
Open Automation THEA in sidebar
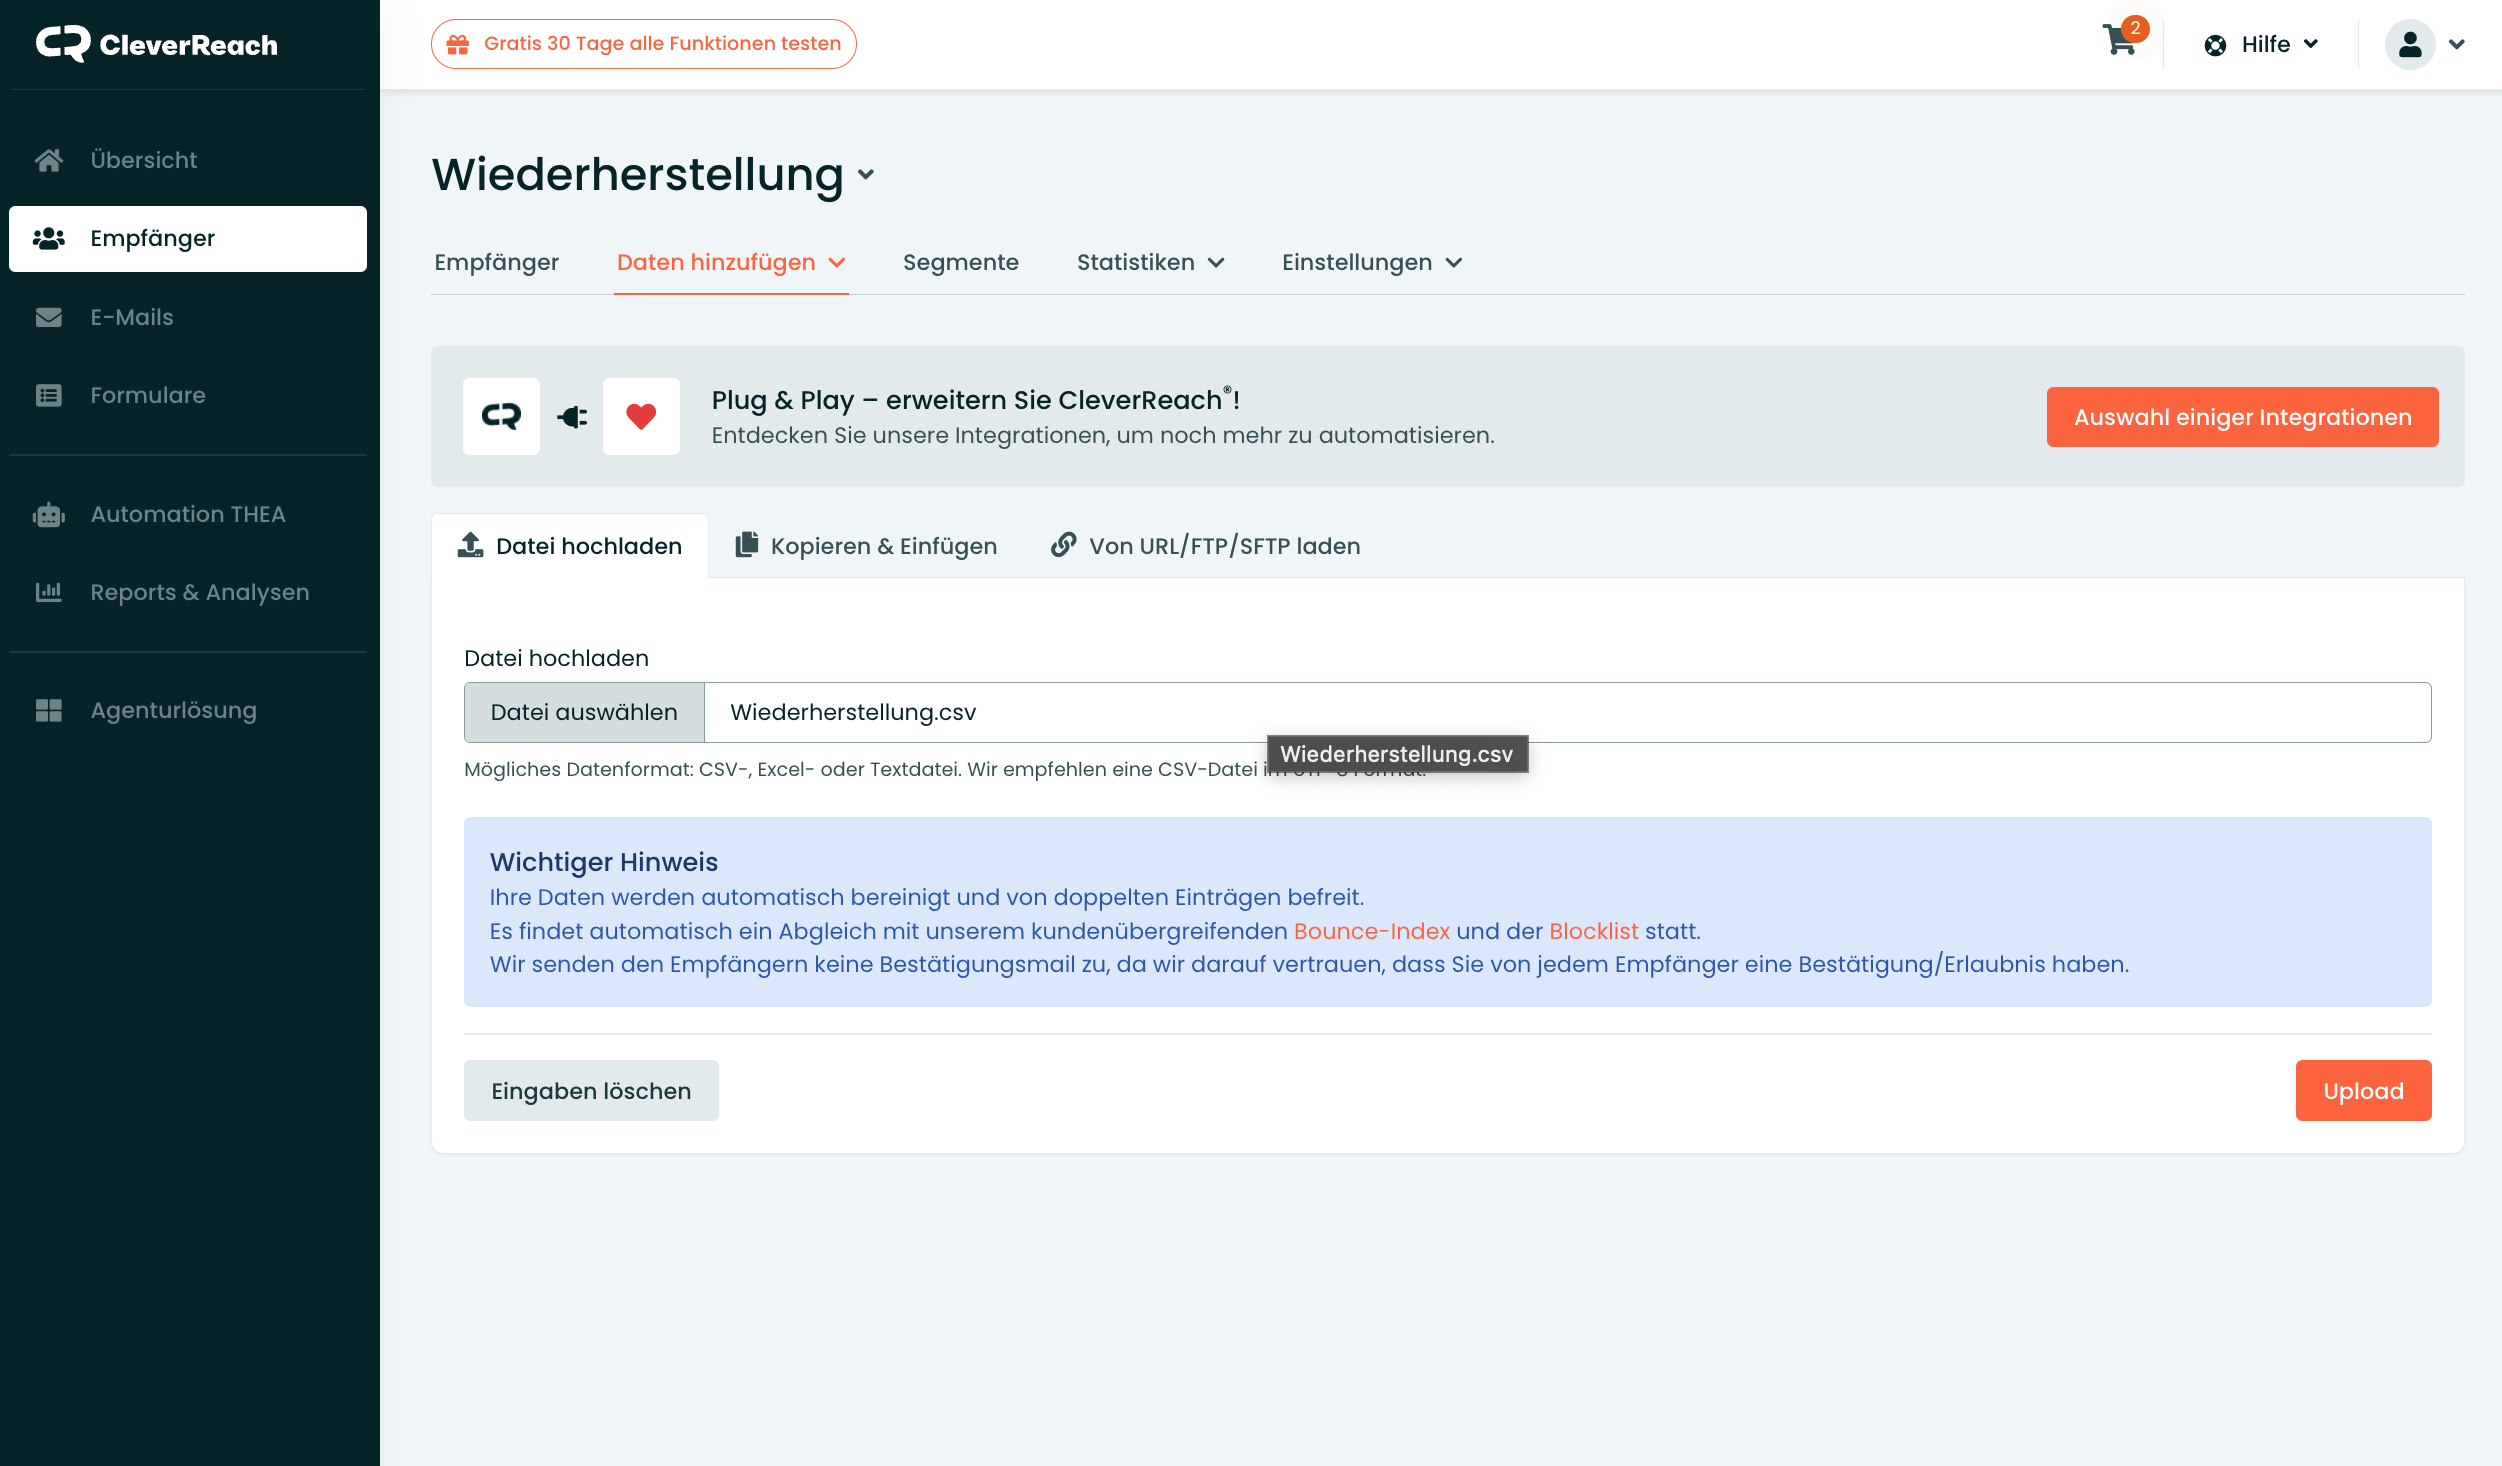click(x=188, y=514)
